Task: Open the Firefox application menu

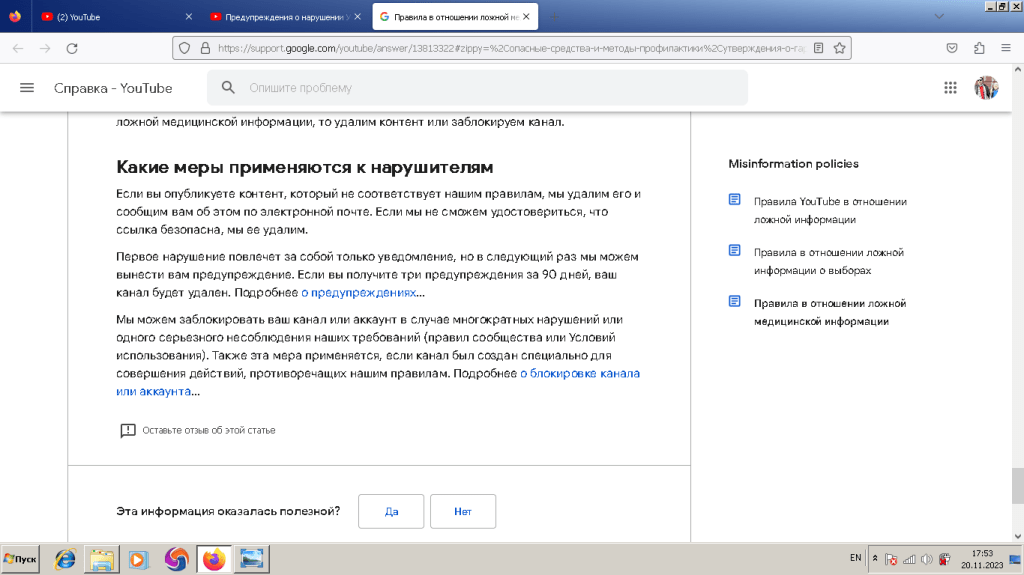Action: [1005, 47]
